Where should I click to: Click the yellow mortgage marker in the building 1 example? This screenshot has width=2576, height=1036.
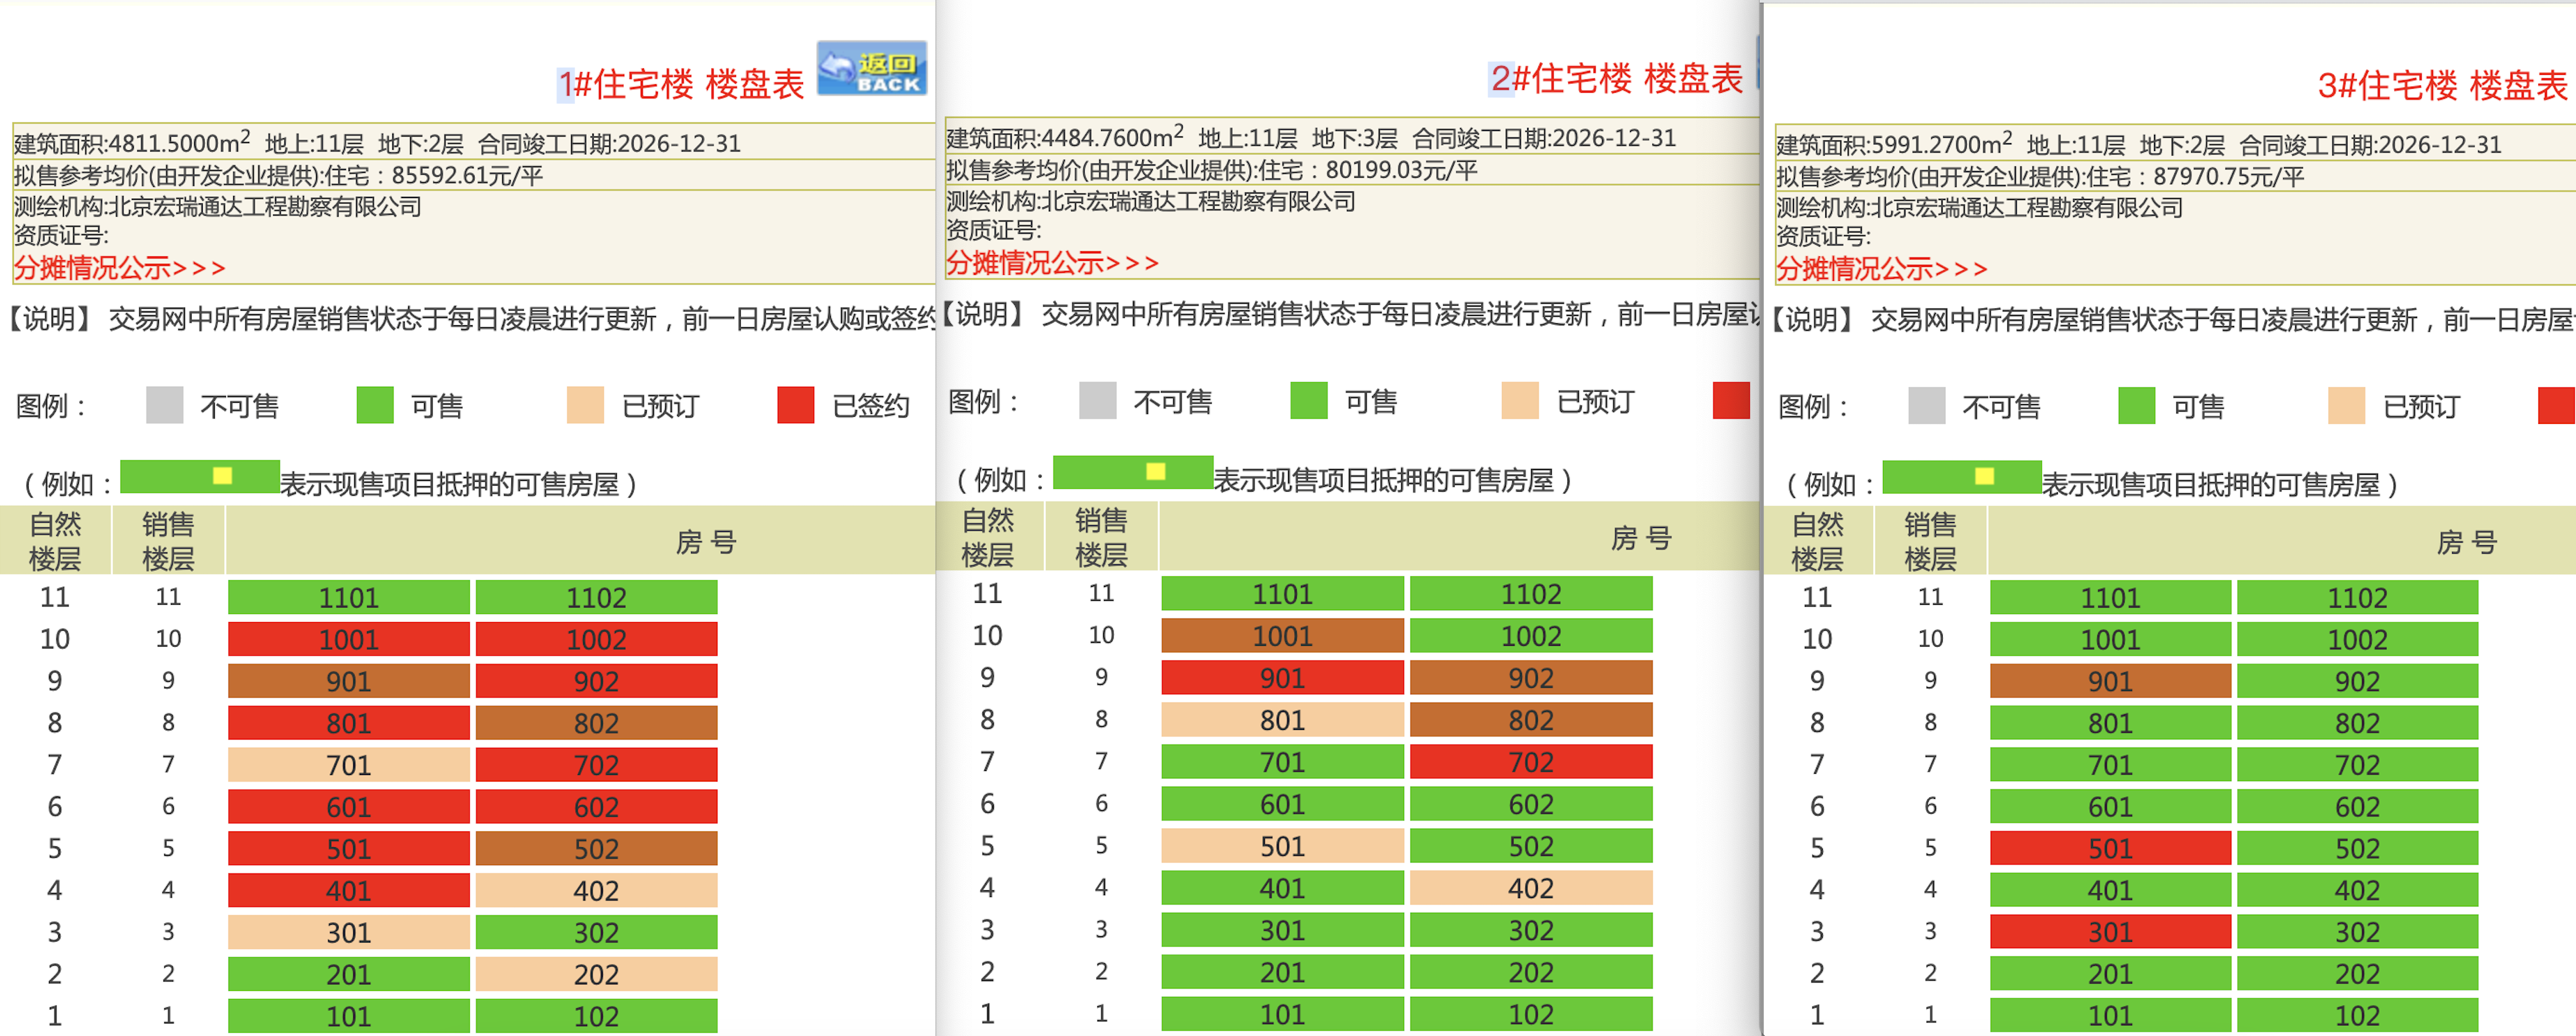pyautogui.click(x=222, y=476)
